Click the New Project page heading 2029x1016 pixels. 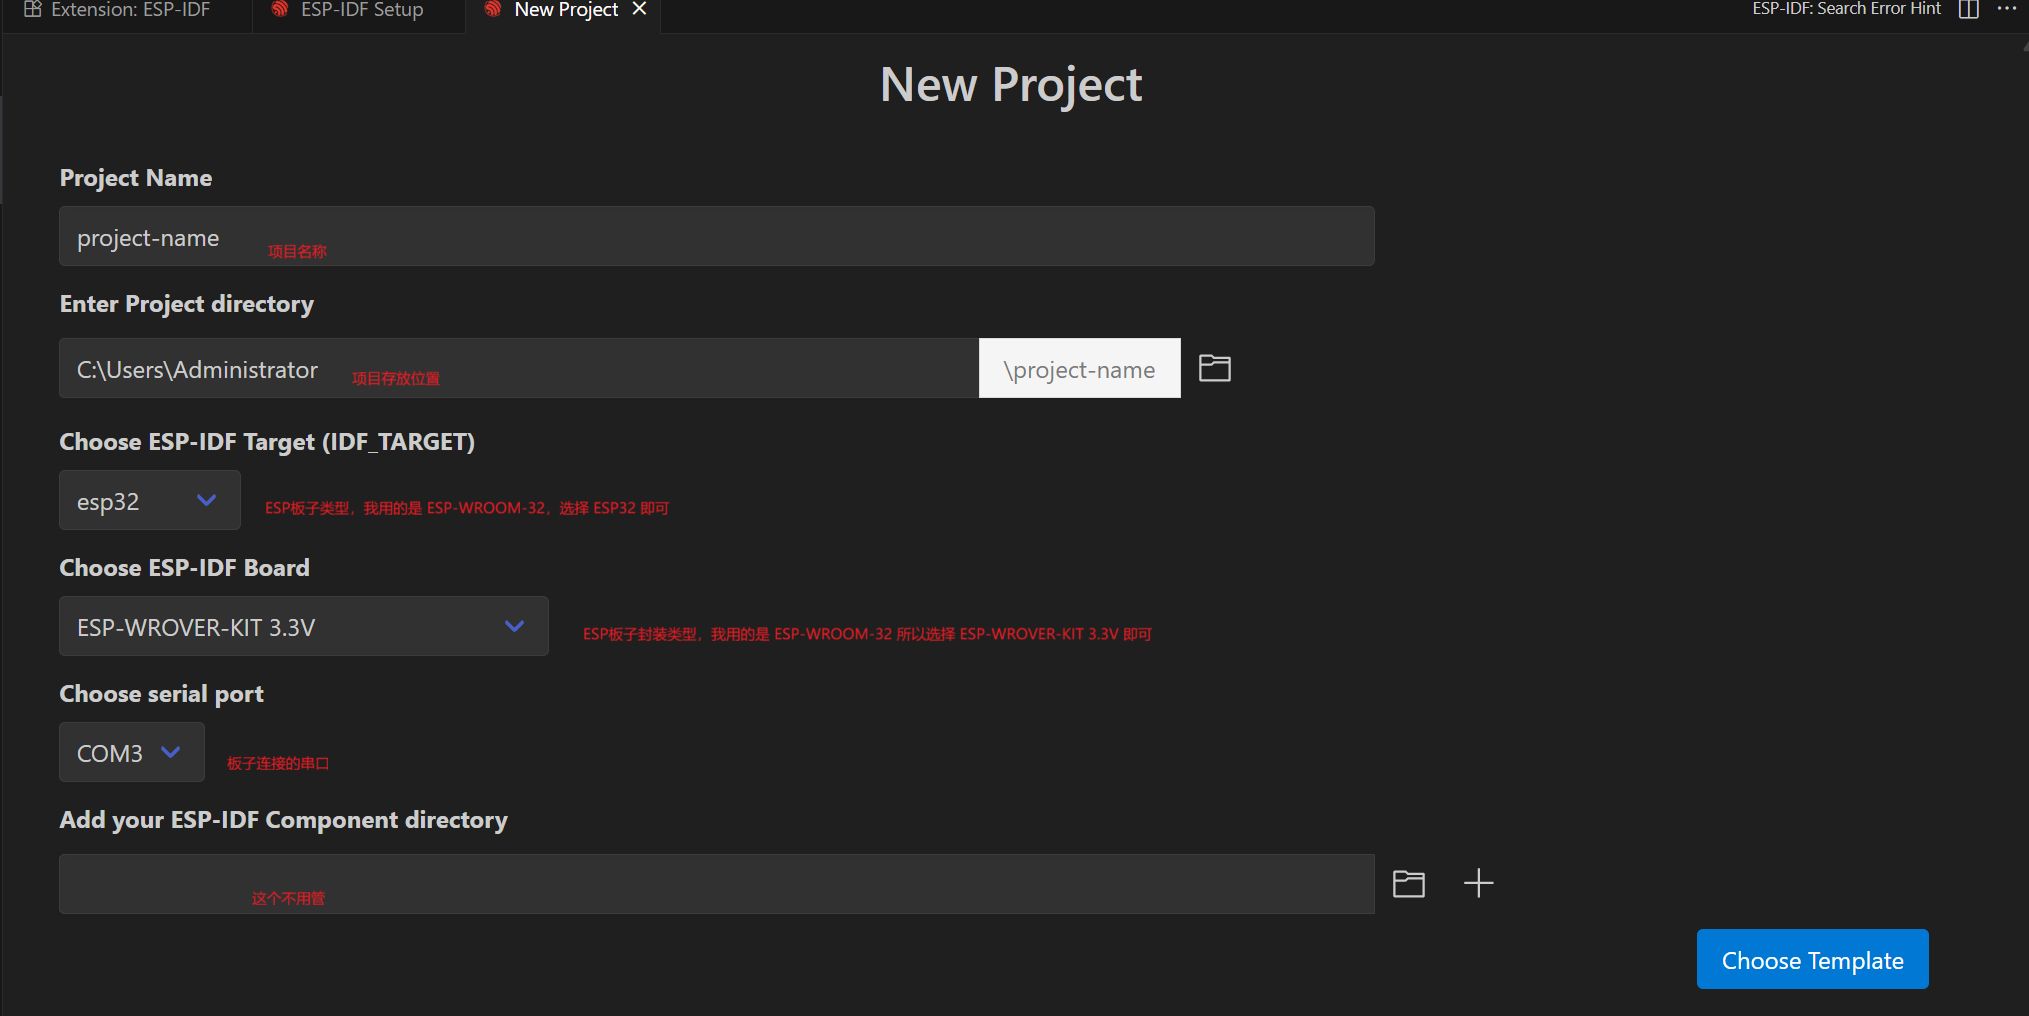(x=1010, y=85)
